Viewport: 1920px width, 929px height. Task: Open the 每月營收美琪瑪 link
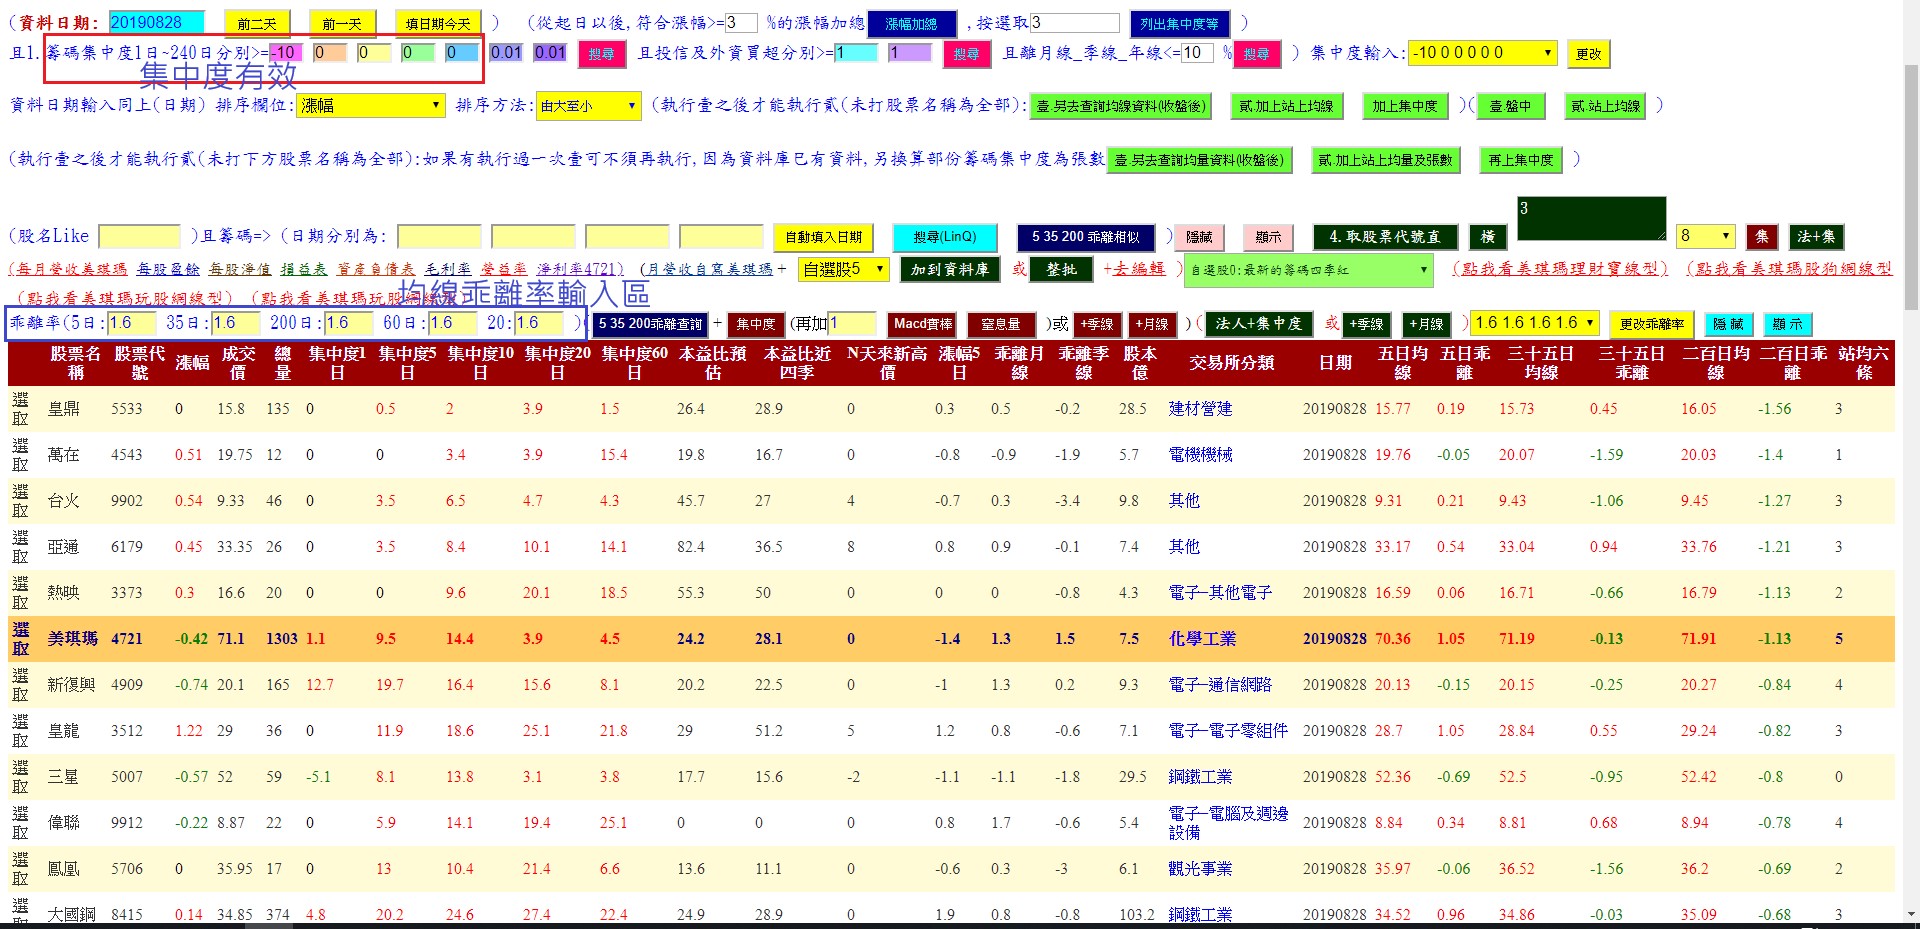(69, 269)
